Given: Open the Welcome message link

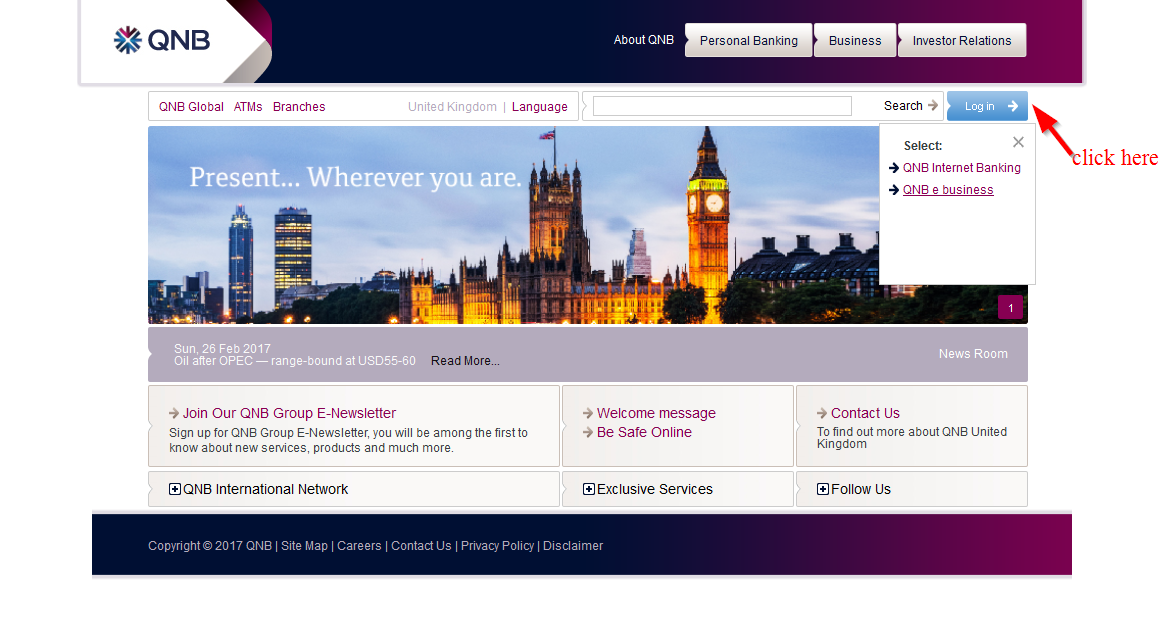Looking at the screenshot, I should pos(656,414).
